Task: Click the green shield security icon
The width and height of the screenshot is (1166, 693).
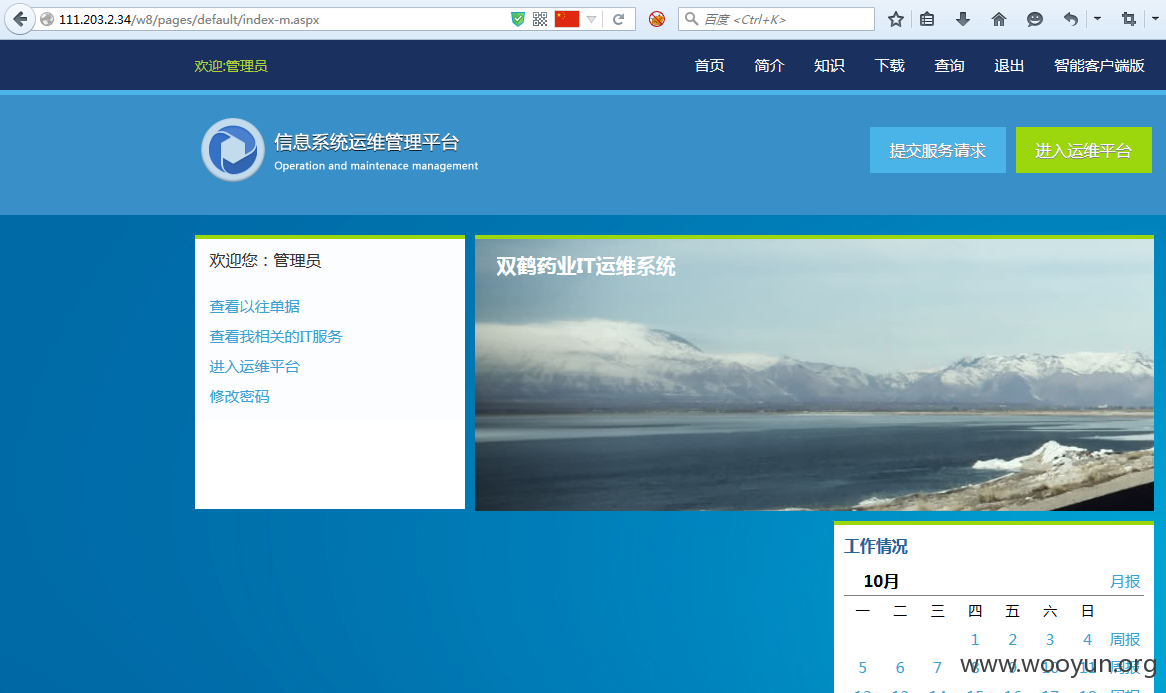Action: tap(518, 19)
